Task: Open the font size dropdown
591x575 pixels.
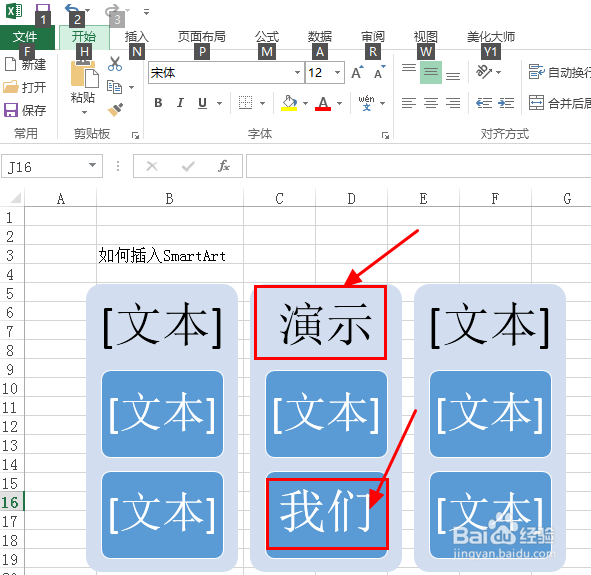Action: 337,72
